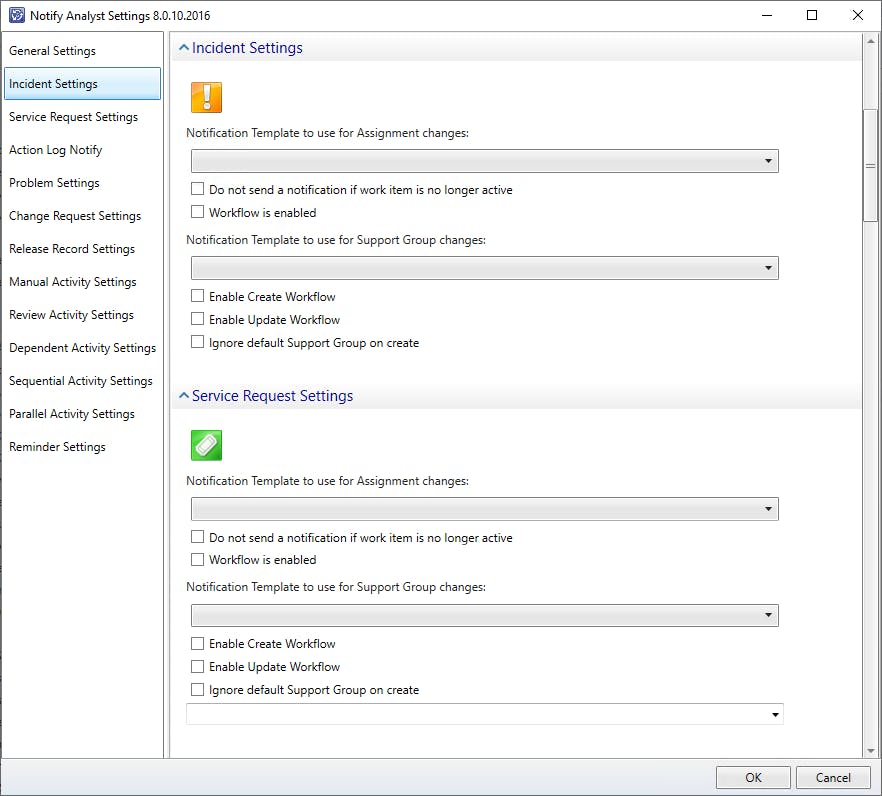
Task: Click the green Service Request icon
Action: pyautogui.click(x=206, y=445)
